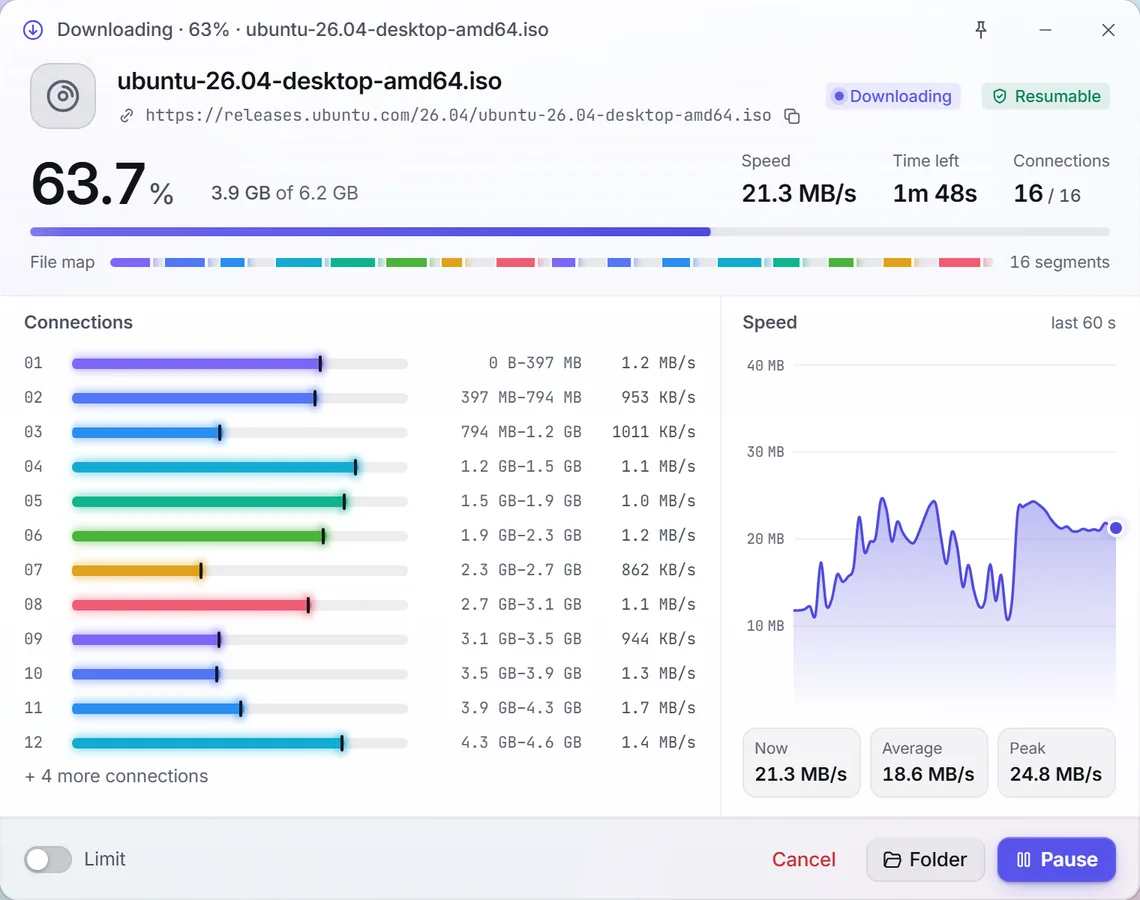1140x900 pixels.
Task: Expand the 4 more connections list
Action: 116,776
